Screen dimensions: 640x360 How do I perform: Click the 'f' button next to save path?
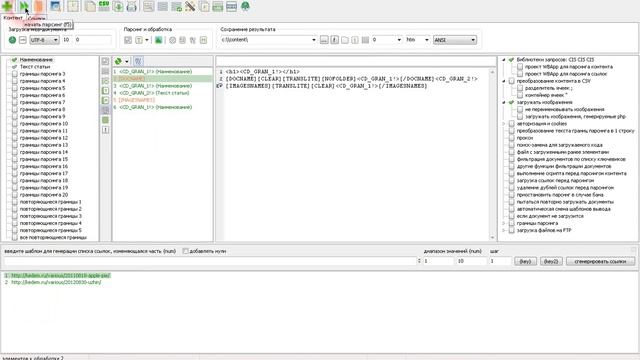[x=334, y=40]
